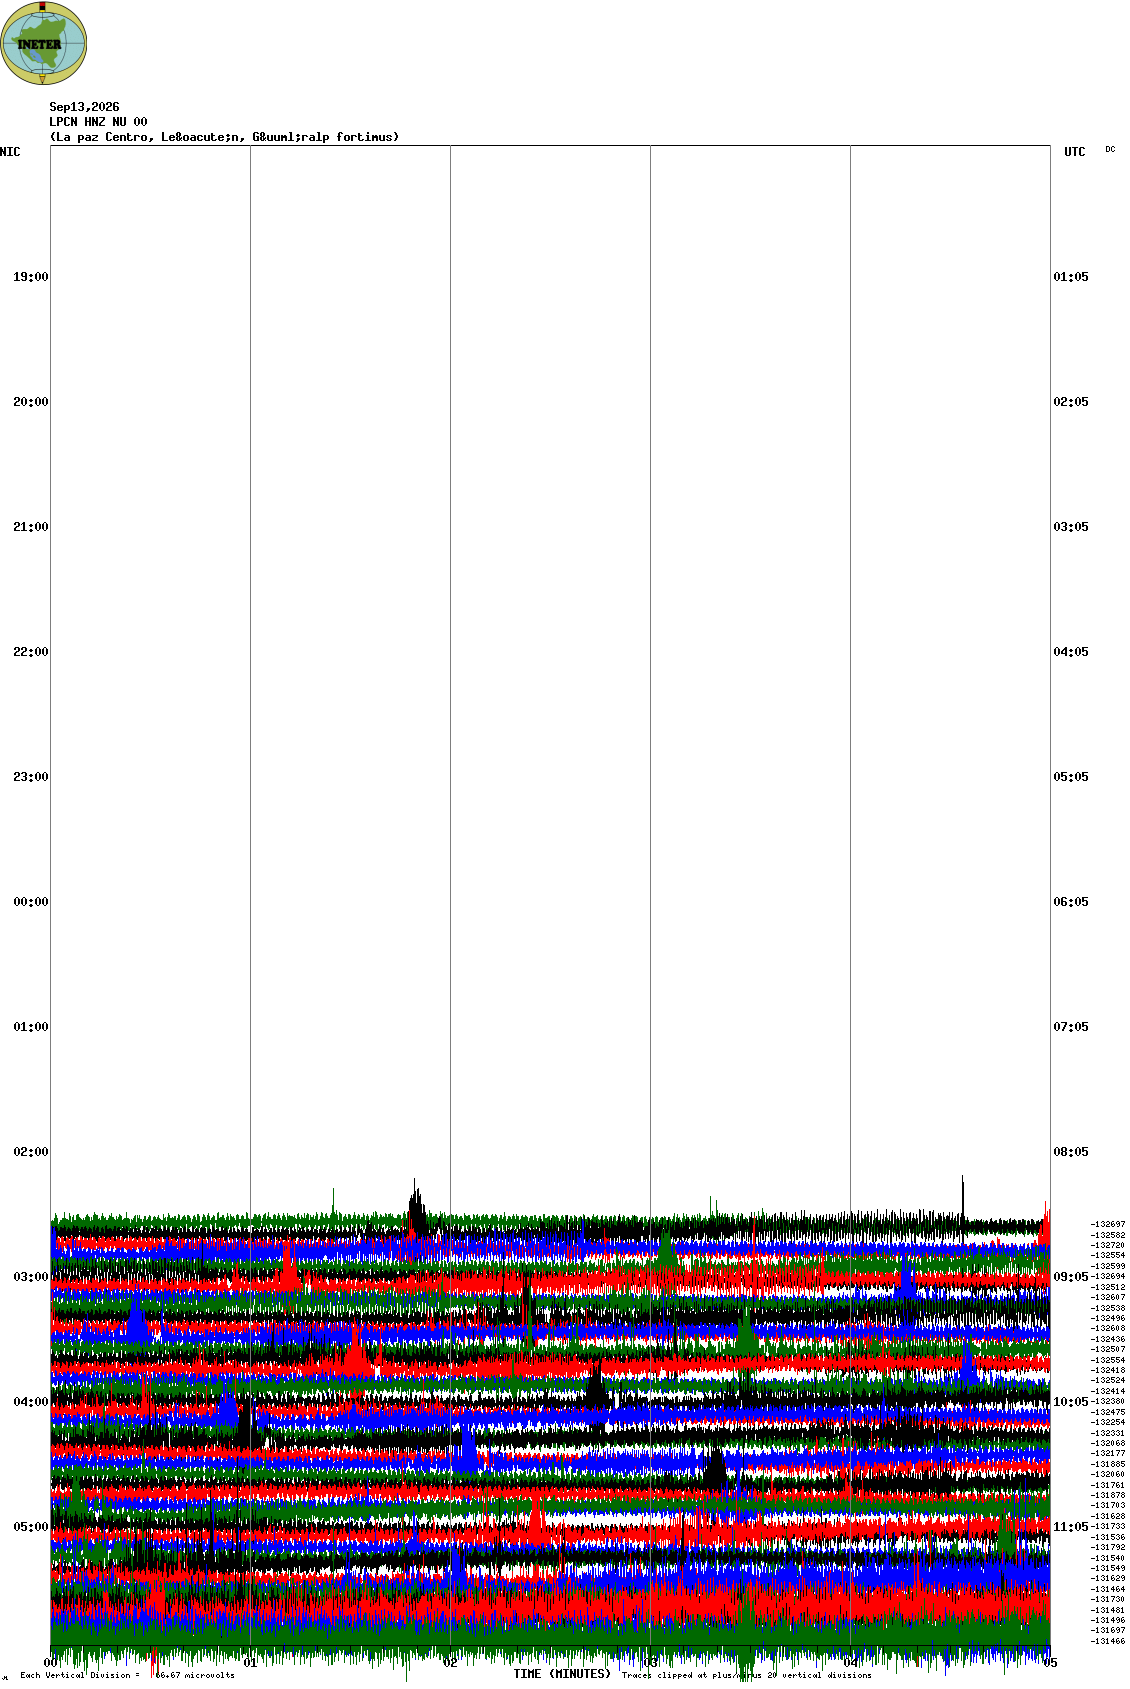Click the La paz Centro location description
This screenshot has height=1689, width=1130.
click(x=224, y=137)
